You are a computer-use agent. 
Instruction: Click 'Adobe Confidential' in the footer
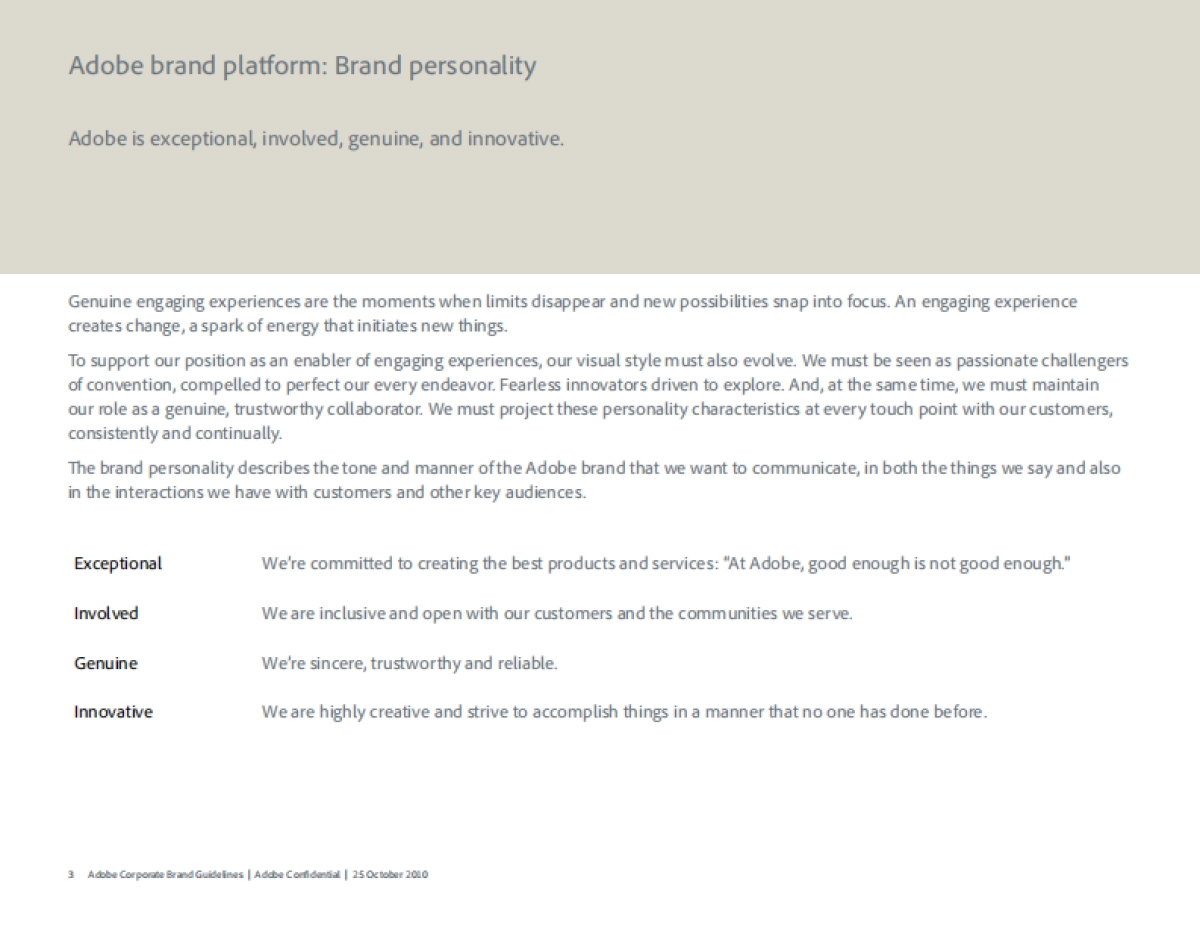coord(297,875)
